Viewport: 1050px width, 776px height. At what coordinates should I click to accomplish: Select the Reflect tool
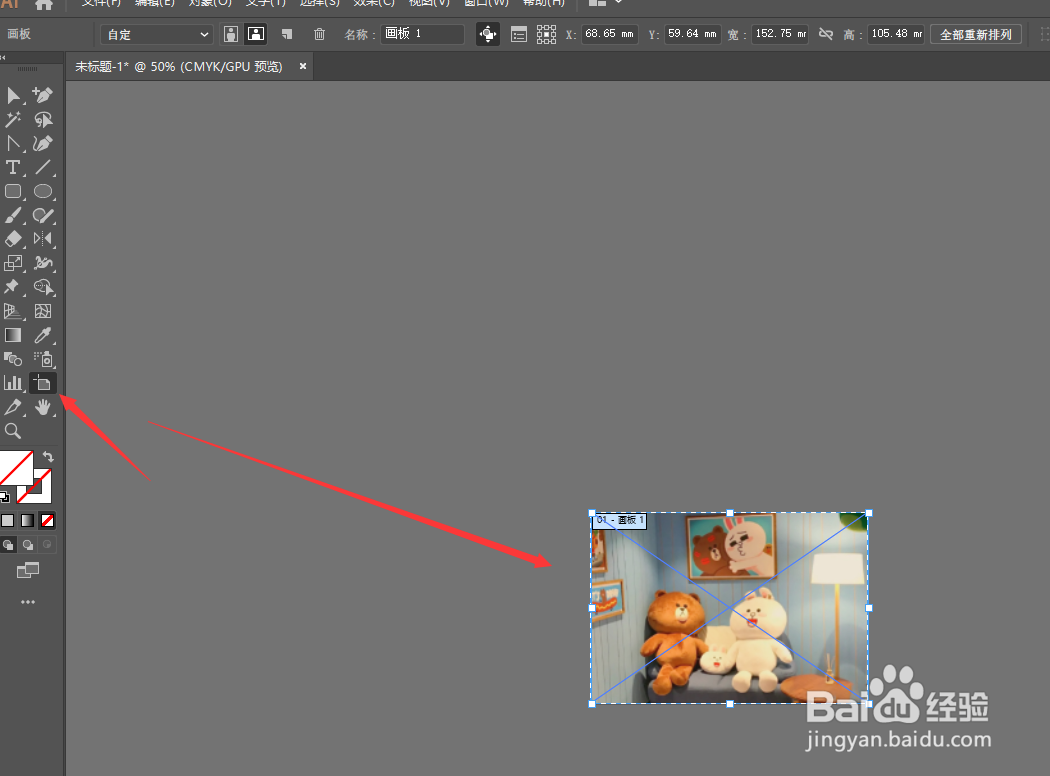coord(43,239)
